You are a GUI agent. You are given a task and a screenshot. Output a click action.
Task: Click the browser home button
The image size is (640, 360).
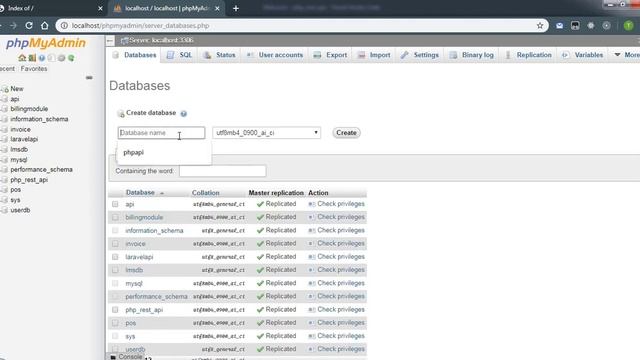44,26
